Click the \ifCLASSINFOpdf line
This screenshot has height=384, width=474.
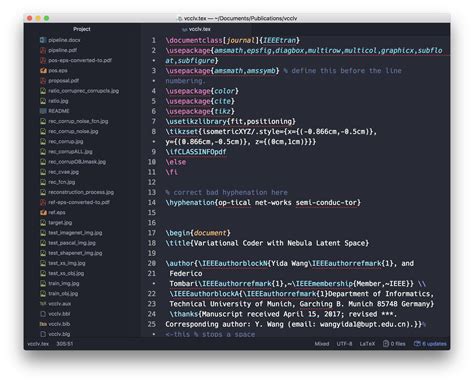(196, 152)
